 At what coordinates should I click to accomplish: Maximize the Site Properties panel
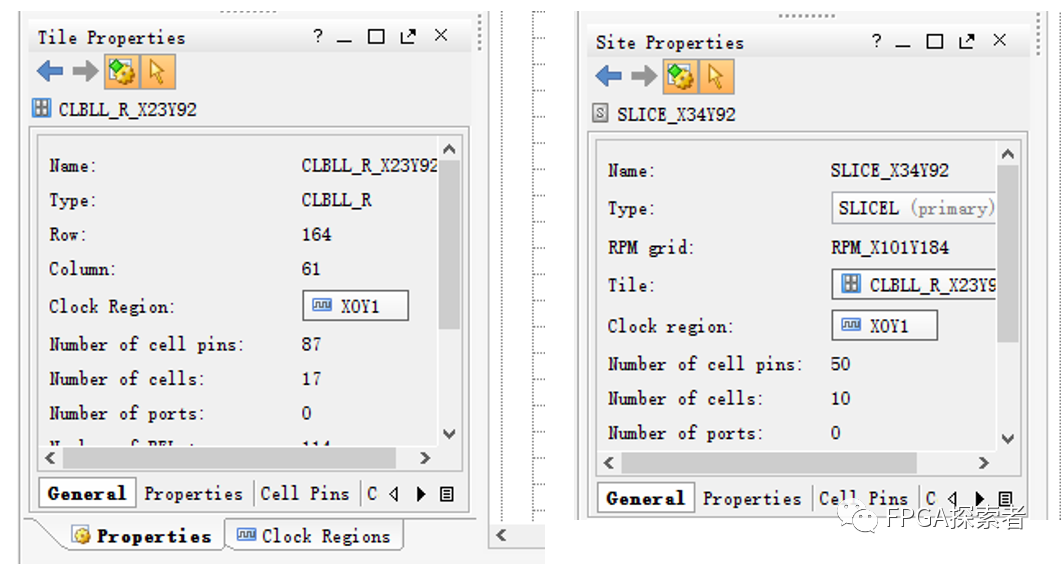click(935, 41)
